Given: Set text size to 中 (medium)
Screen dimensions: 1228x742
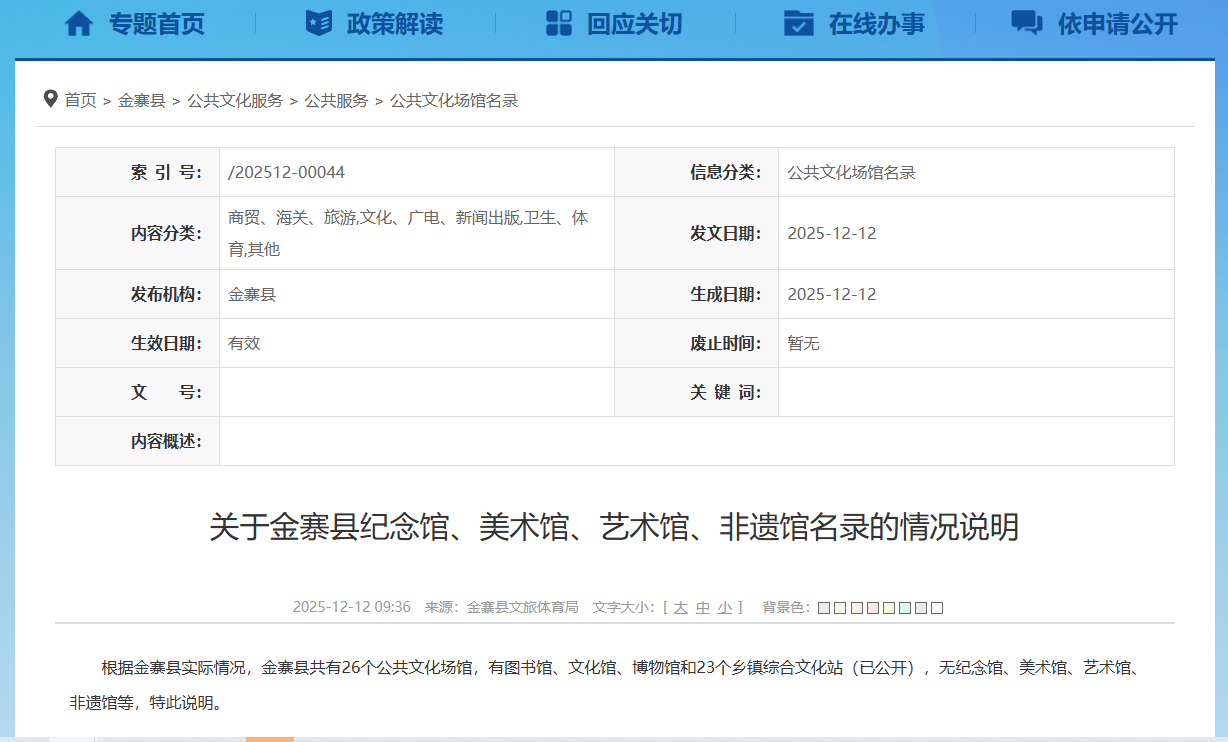Looking at the screenshot, I should (x=703, y=607).
